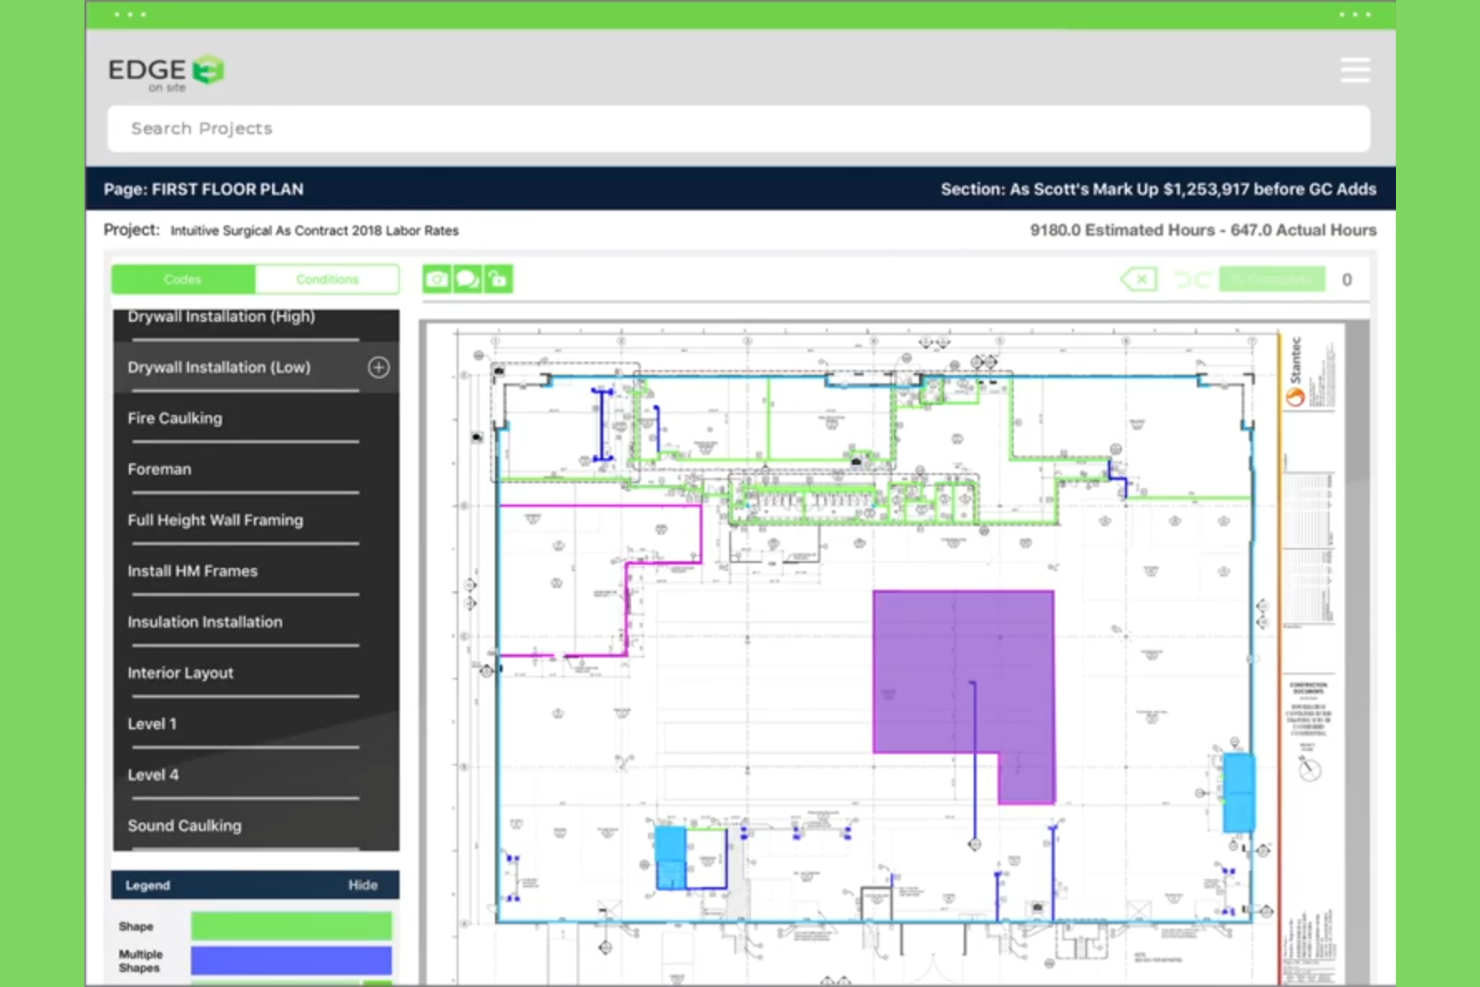Switch to the Codes tab
Screen dimensions: 1480x987
pyautogui.click(x=182, y=279)
